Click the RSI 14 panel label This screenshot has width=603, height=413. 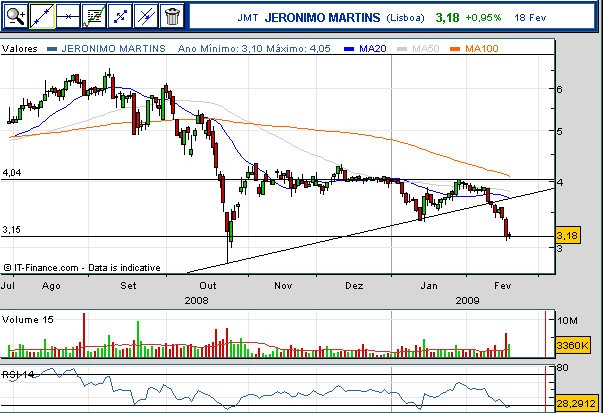pyautogui.click(x=18, y=375)
